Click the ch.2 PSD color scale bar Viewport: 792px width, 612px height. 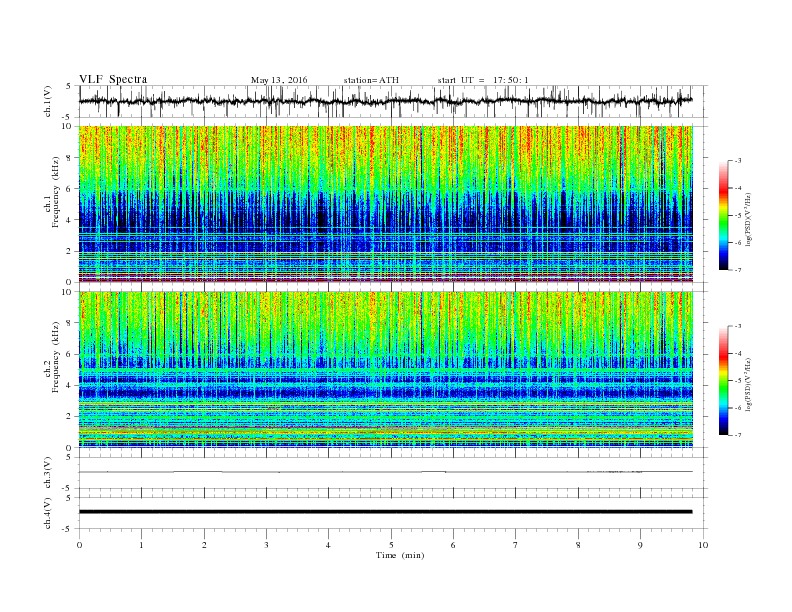[723, 380]
